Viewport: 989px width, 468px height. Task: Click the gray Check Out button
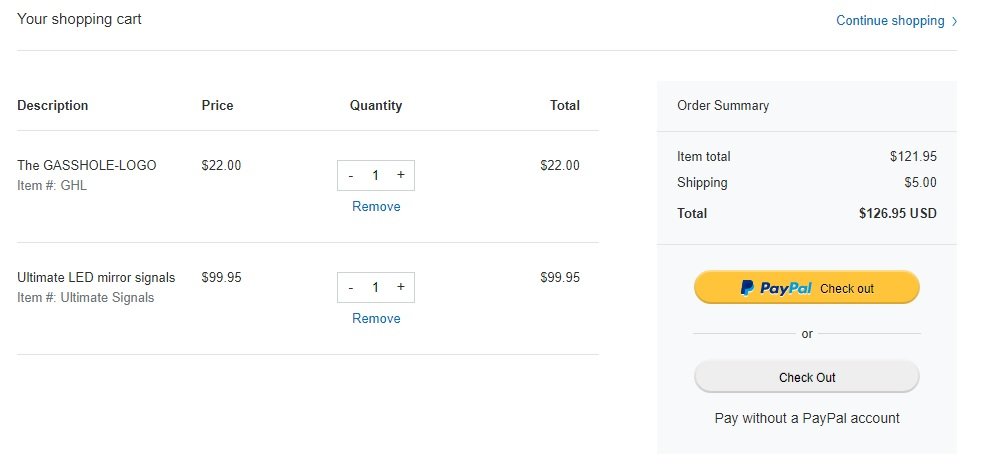pyautogui.click(x=807, y=377)
